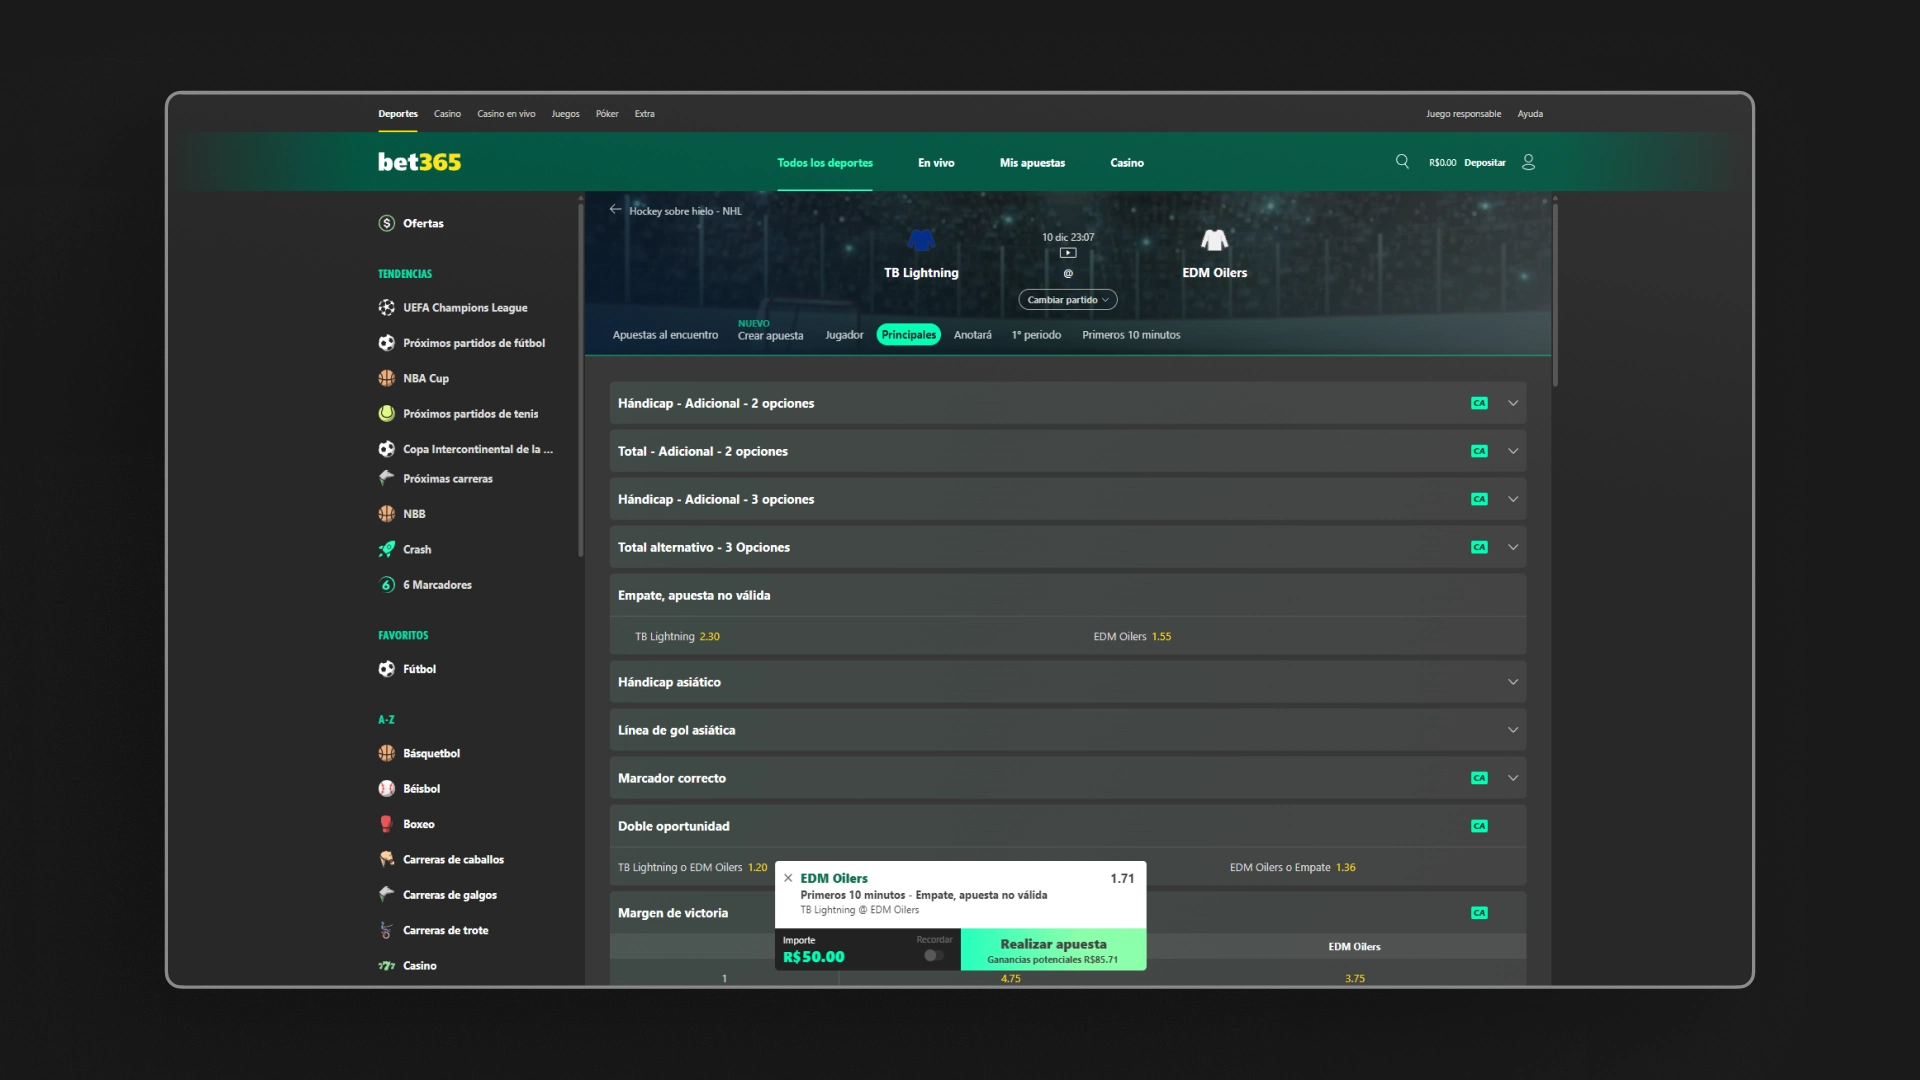1920x1080 pixels.
Task: Open Juego responsable link
Action: click(1463, 114)
